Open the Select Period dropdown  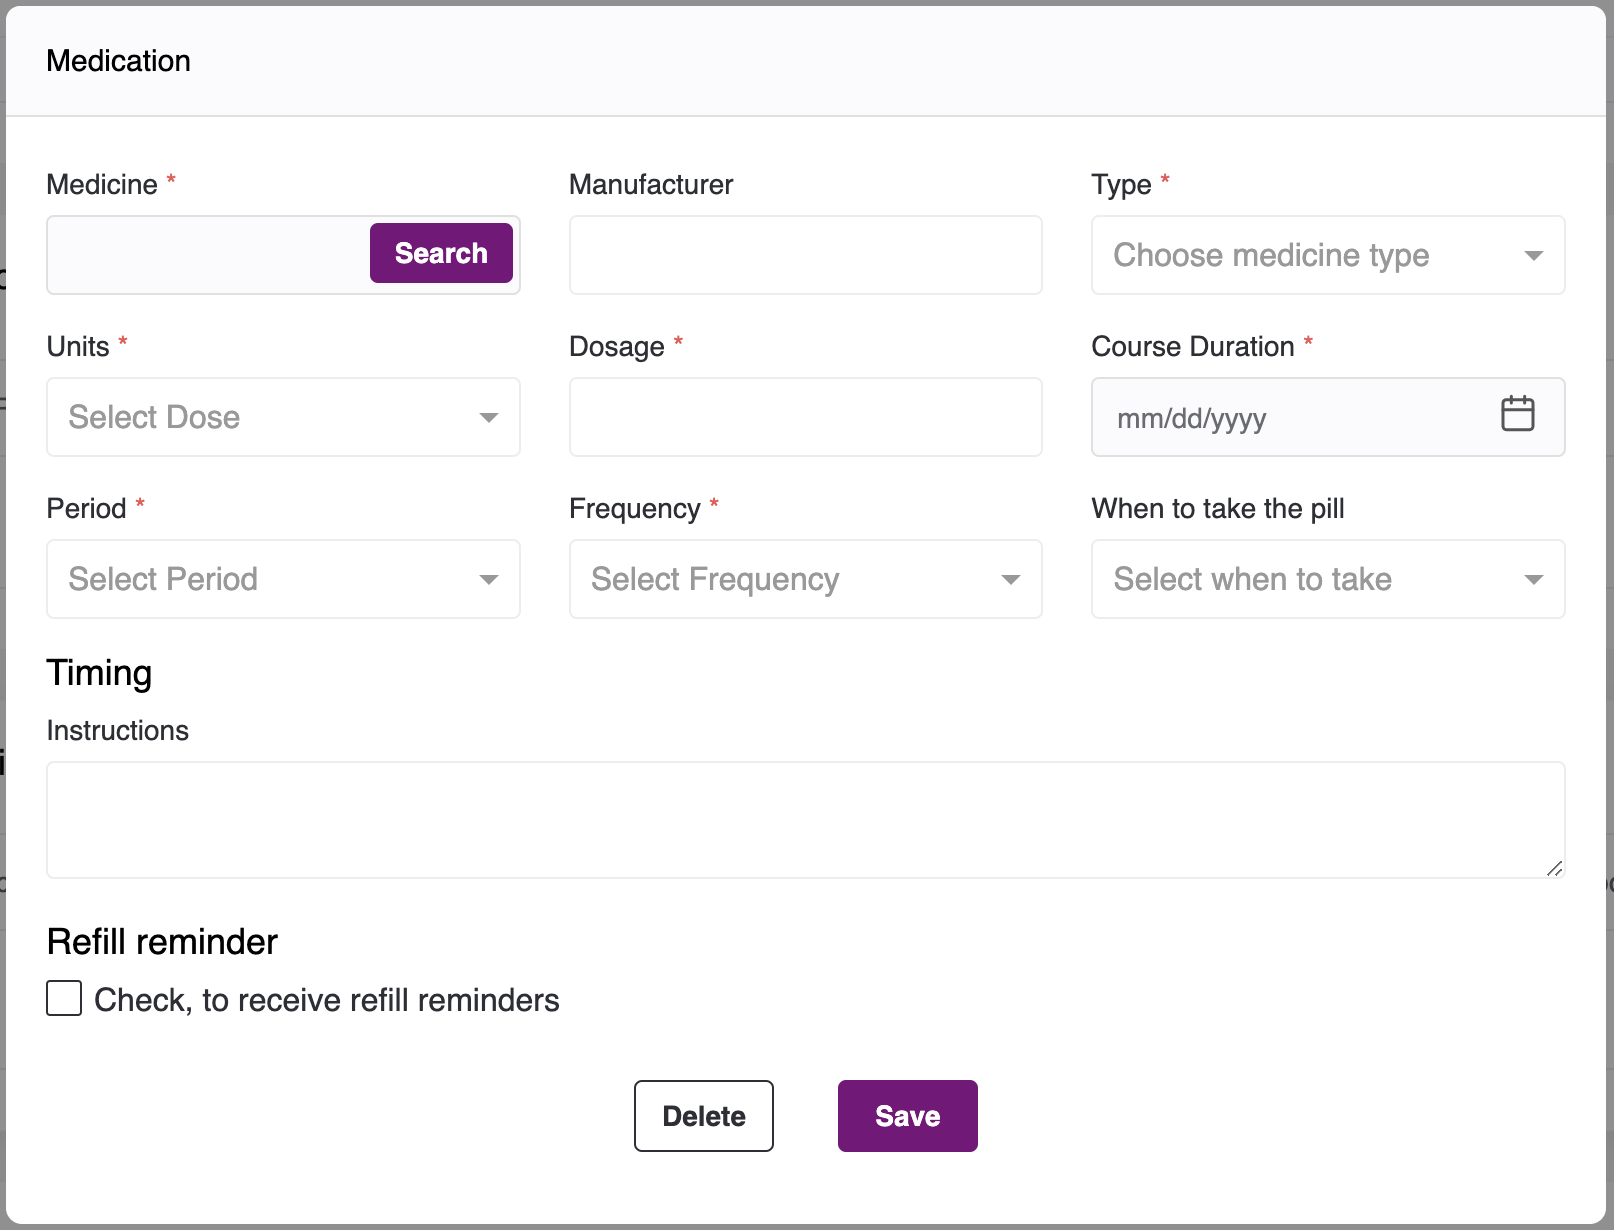pos(260,580)
